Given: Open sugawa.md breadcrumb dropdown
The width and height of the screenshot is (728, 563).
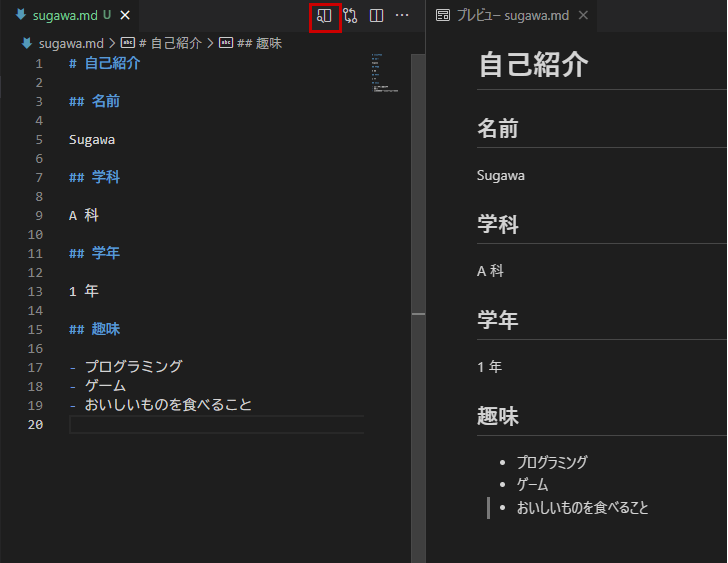Looking at the screenshot, I should tap(65, 43).
